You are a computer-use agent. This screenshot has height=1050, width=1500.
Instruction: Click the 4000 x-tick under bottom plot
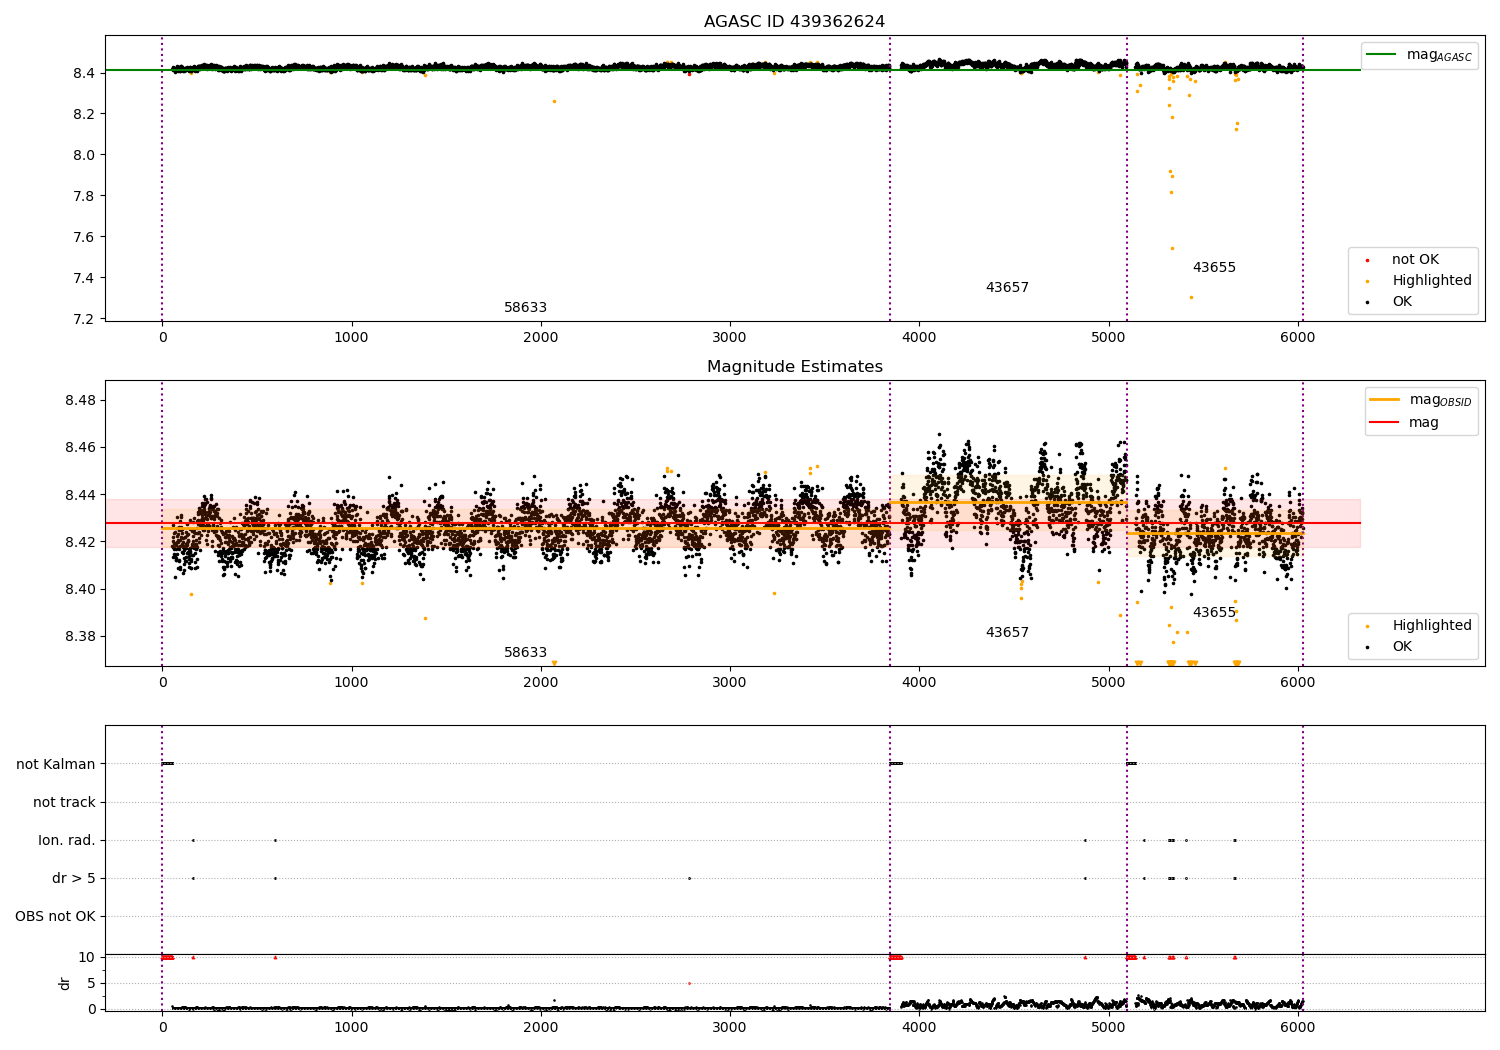coord(919,1027)
